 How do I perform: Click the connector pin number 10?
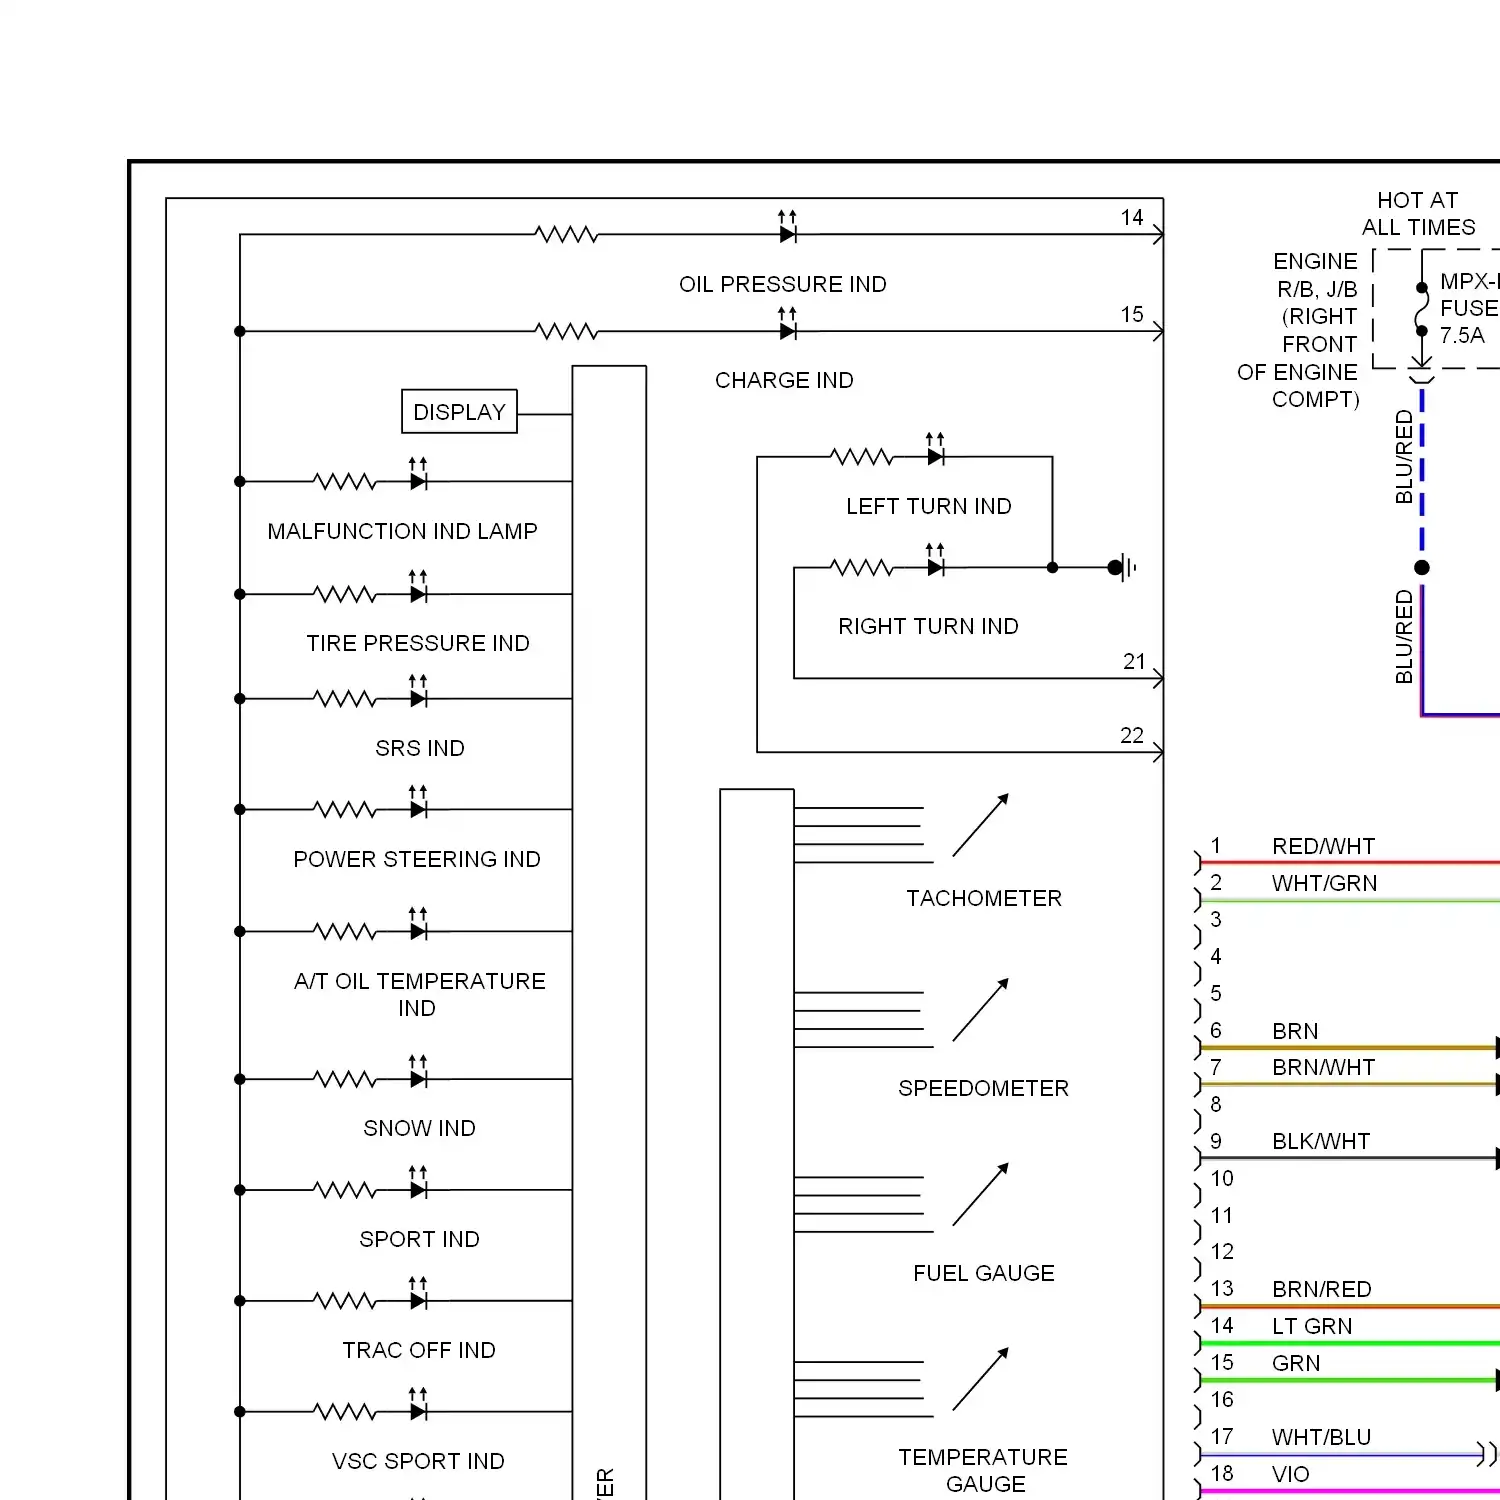1222,1178
